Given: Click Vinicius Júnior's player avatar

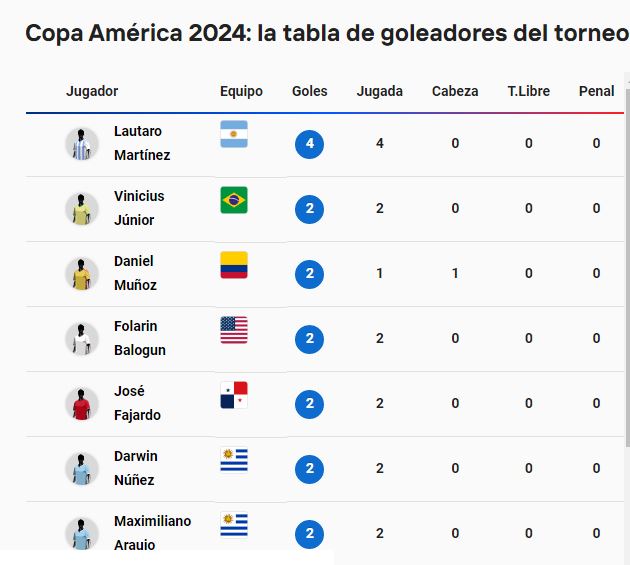Looking at the screenshot, I should point(82,209).
